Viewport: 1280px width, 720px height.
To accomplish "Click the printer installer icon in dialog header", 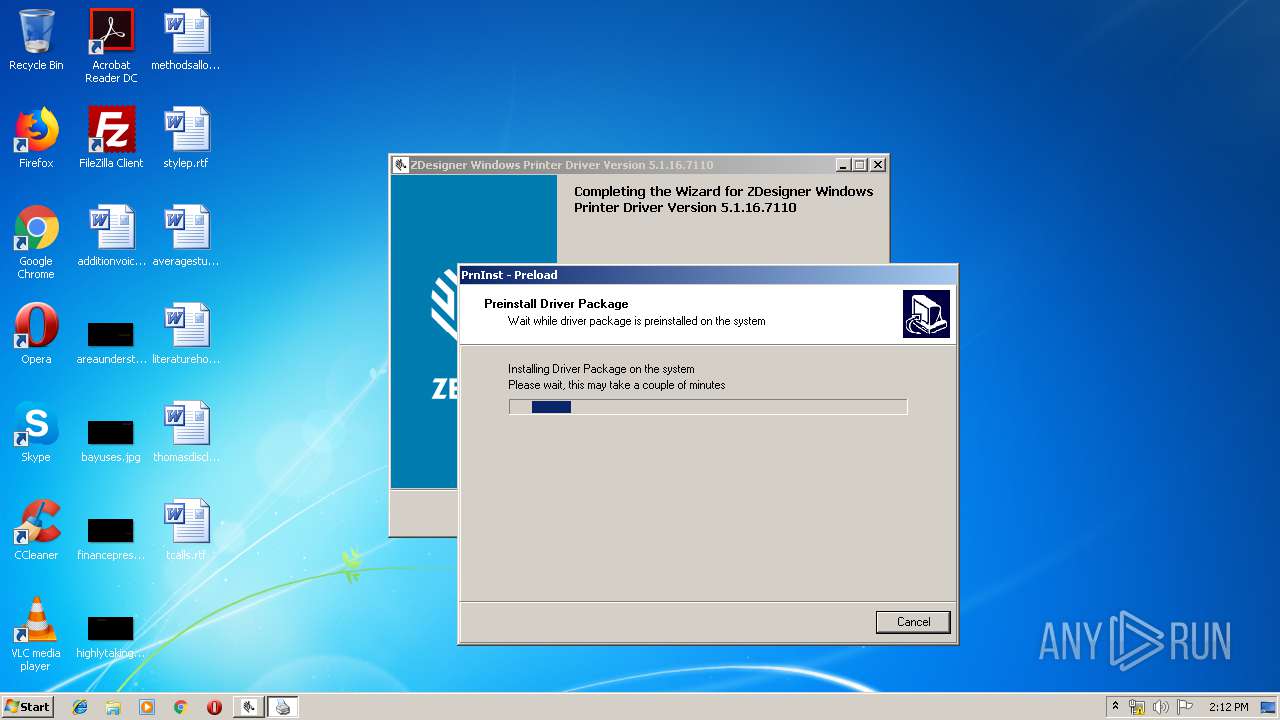I will 926,314.
